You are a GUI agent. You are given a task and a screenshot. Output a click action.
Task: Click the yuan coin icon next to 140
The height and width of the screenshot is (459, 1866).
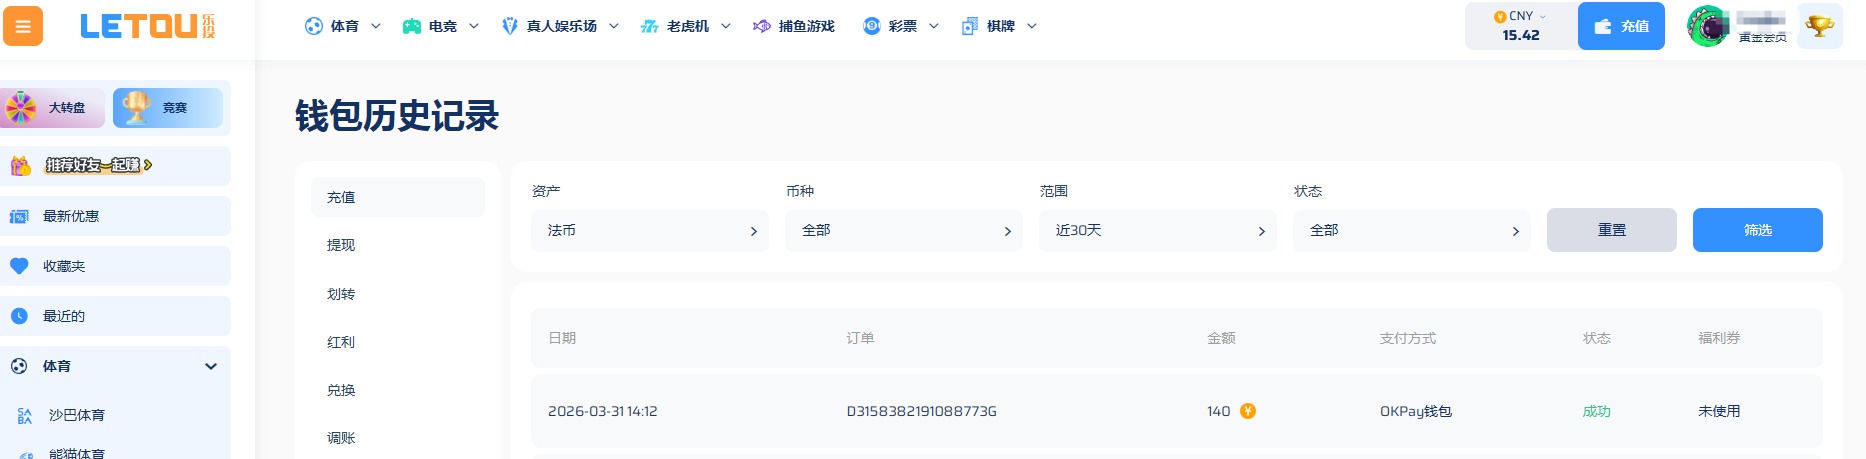tap(1248, 411)
